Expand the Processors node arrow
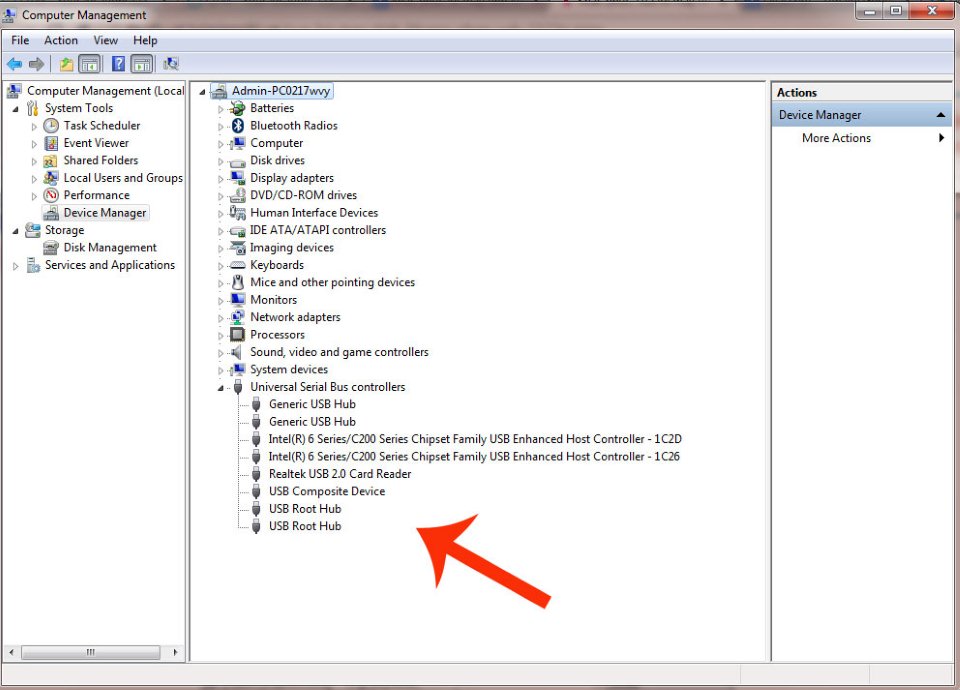 tap(221, 336)
